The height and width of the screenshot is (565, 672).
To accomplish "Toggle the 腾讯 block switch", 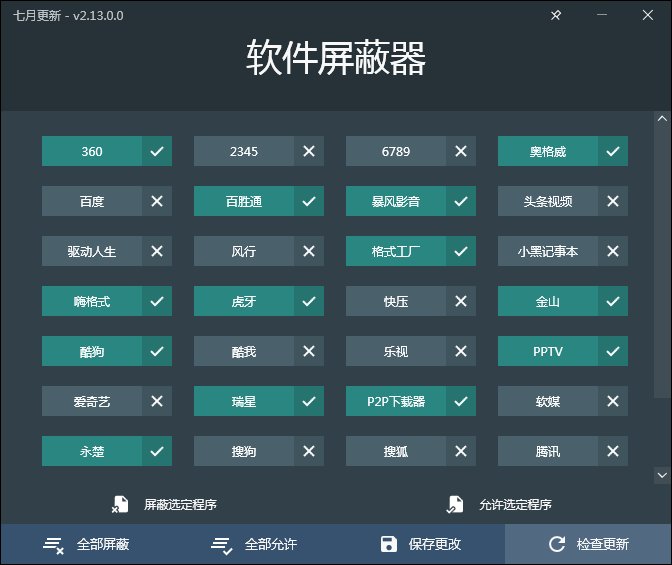I will click(x=563, y=451).
